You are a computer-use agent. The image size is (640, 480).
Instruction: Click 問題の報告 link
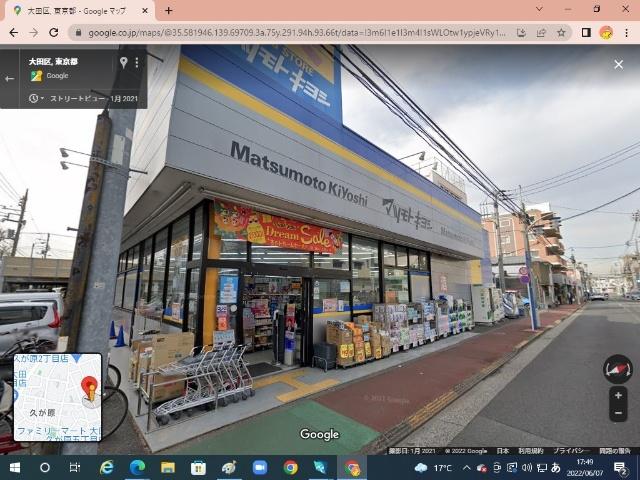pyautogui.click(x=615, y=451)
